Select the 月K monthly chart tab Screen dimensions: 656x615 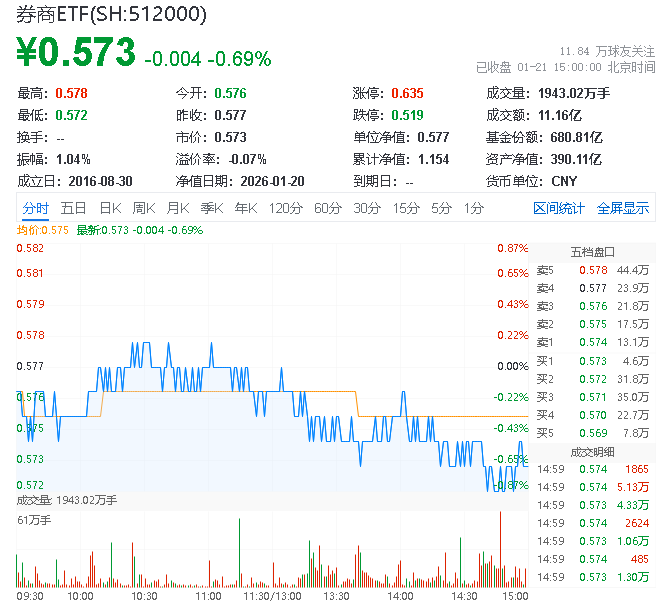(x=178, y=208)
